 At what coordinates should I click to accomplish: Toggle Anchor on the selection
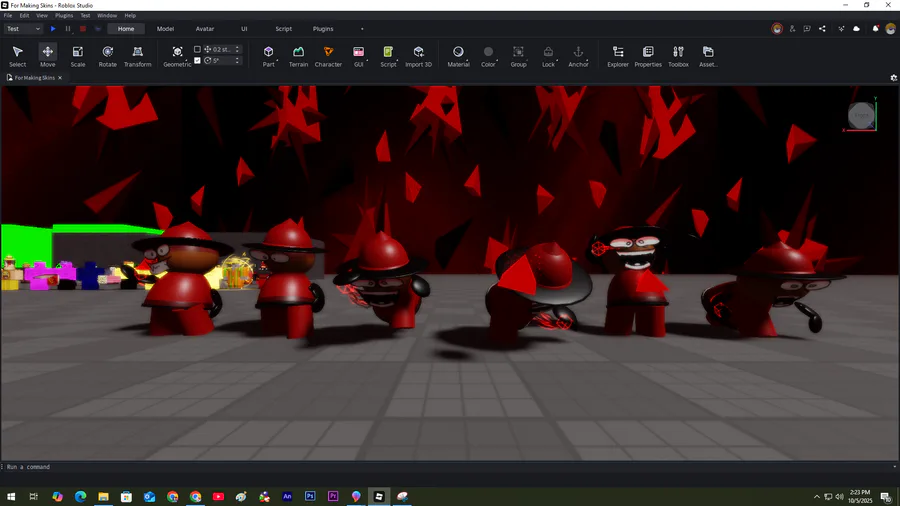click(x=578, y=56)
